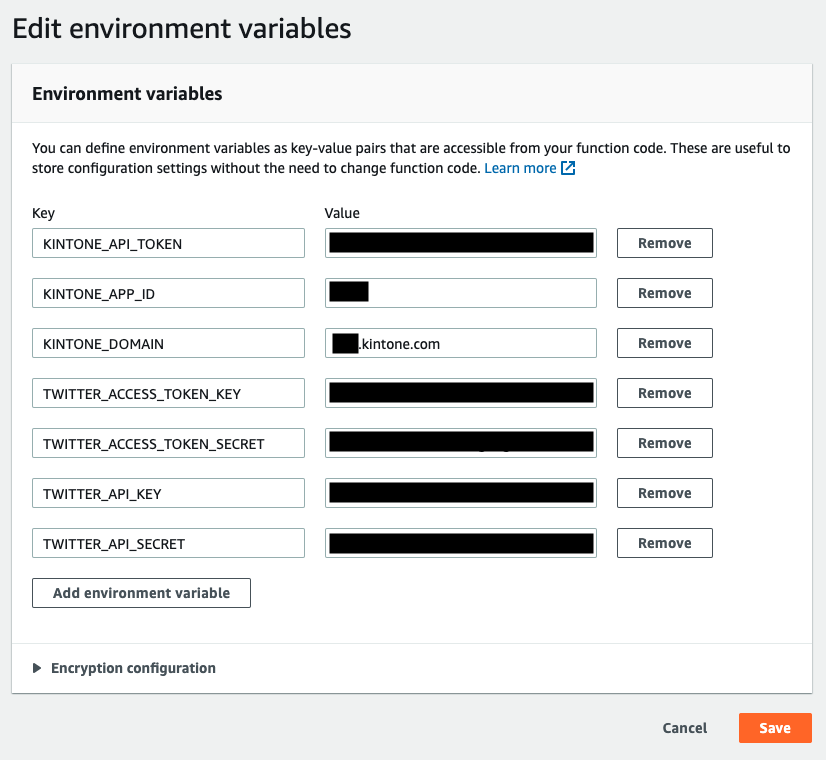The width and height of the screenshot is (826, 760).
Task: Select the KINTONE_DOMAIN value field
Action: point(460,343)
